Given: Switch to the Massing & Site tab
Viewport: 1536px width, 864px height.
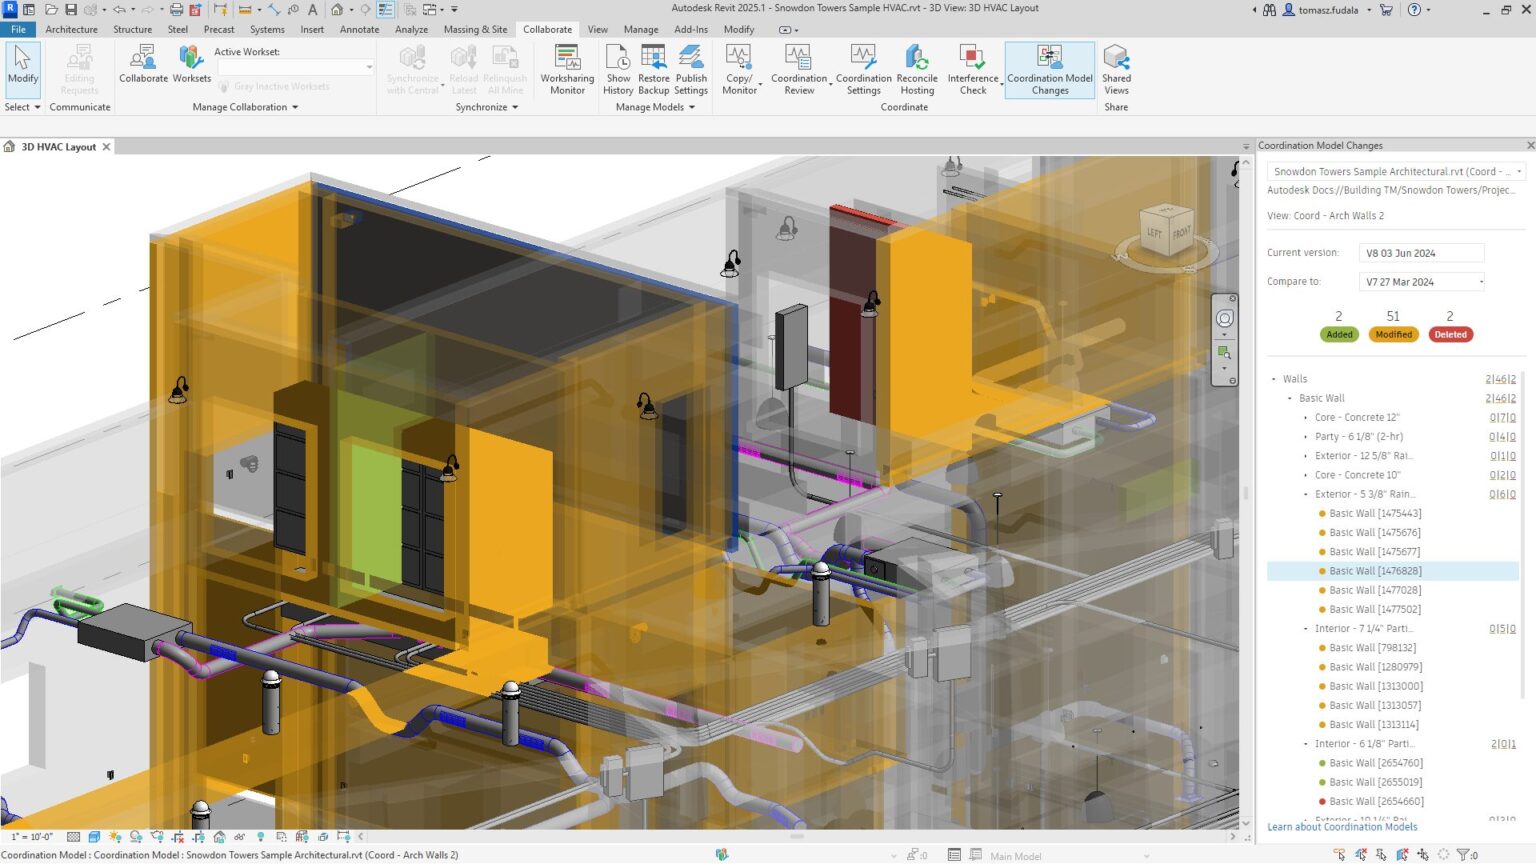Looking at the screenshot, I should 475,29.
